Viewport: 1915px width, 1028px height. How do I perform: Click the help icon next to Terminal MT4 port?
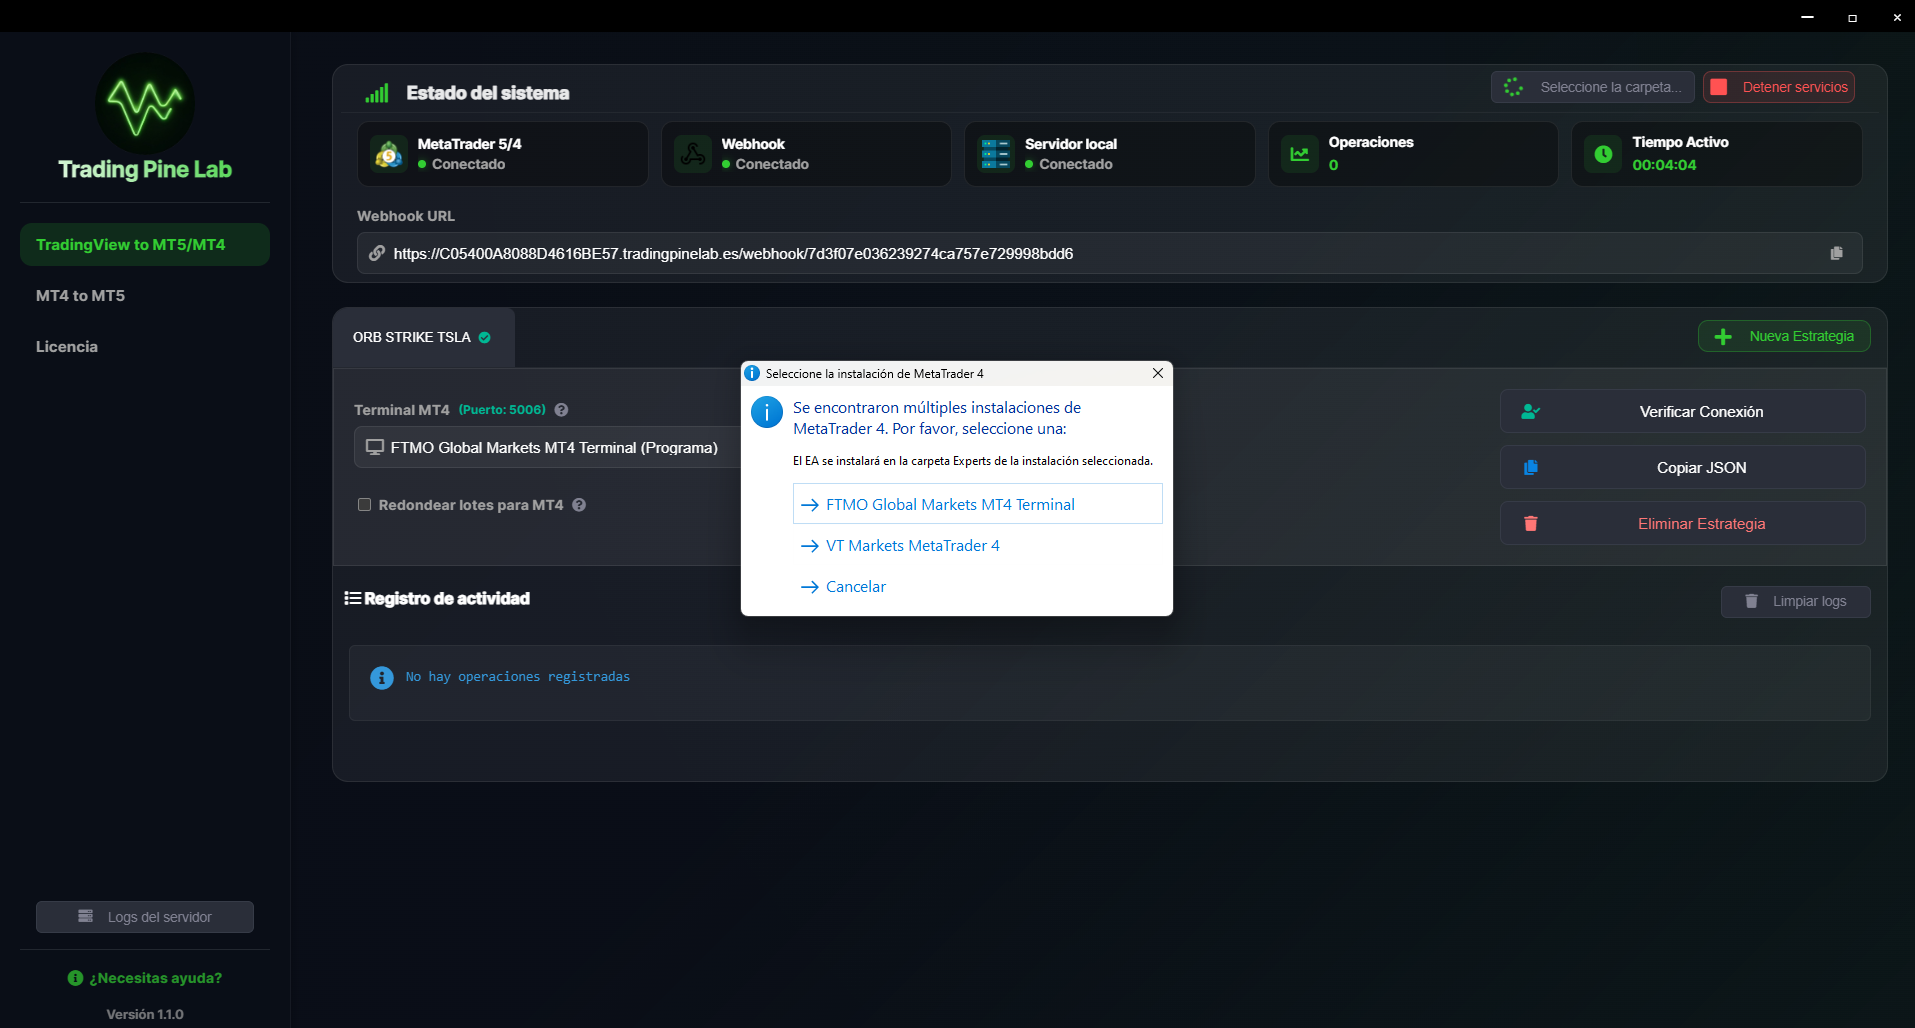coord(561,410)
